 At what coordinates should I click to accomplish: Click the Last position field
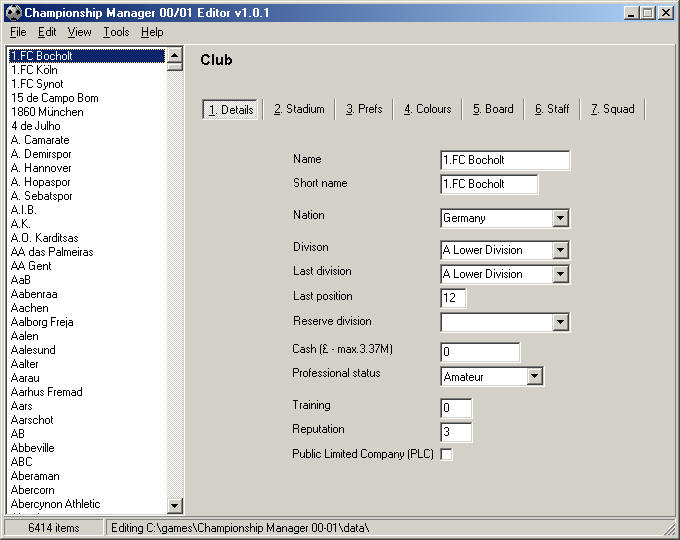(453, 298)
